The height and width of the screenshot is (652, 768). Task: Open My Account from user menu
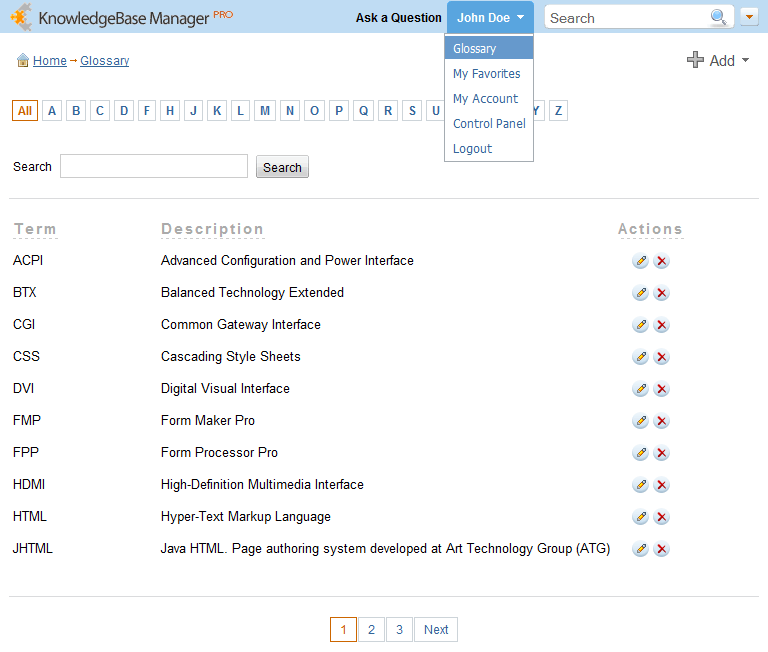pyautogui.click(x=485, y=98)
